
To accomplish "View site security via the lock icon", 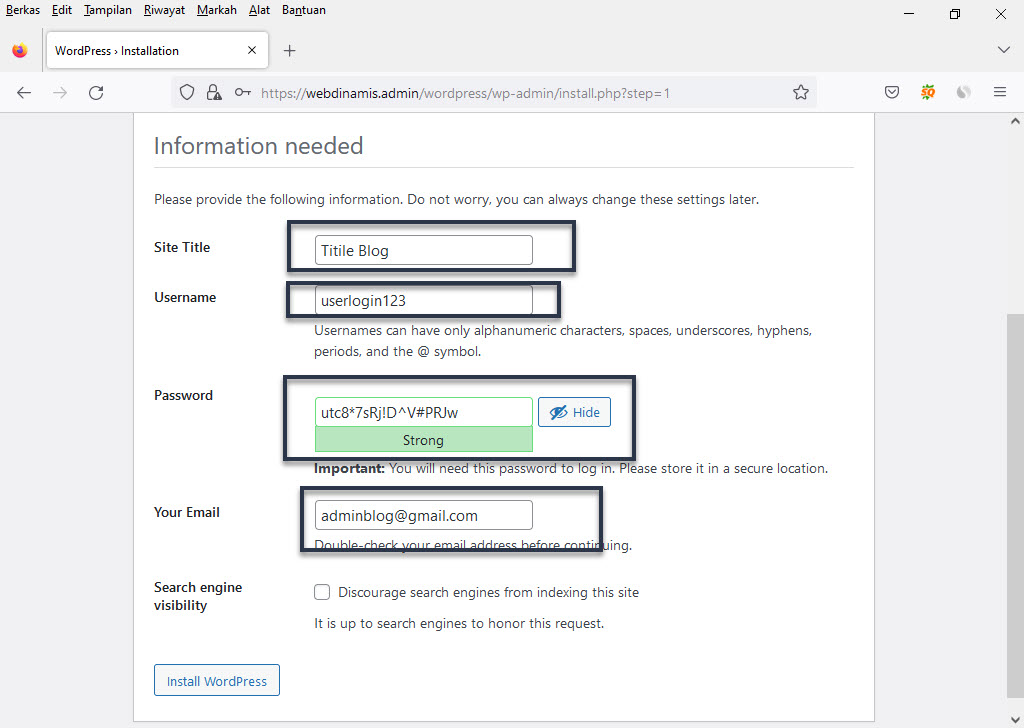I will (214, 91).
